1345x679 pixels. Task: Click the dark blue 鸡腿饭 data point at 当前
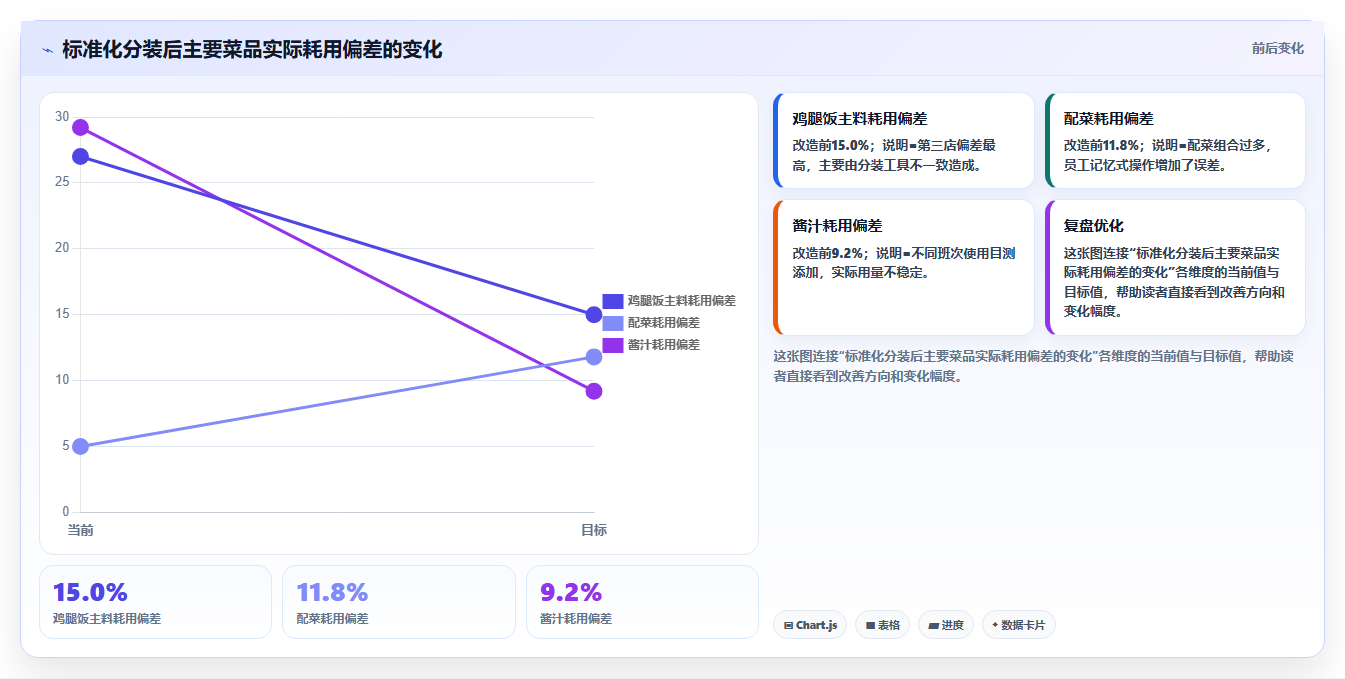coord(81,157)
